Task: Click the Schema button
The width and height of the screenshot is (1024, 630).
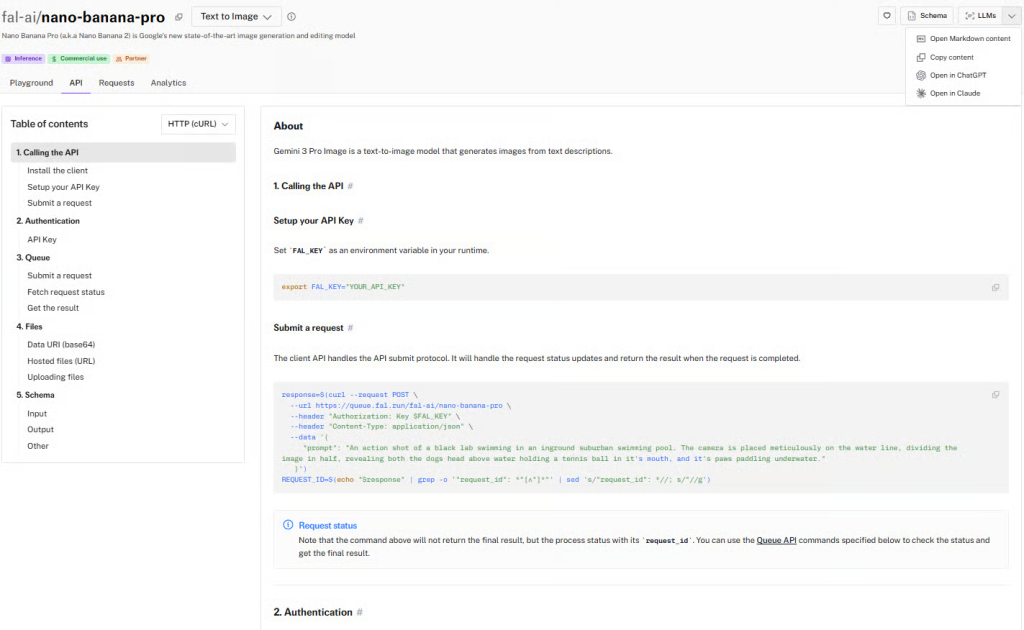Action: tap(927, 16)
